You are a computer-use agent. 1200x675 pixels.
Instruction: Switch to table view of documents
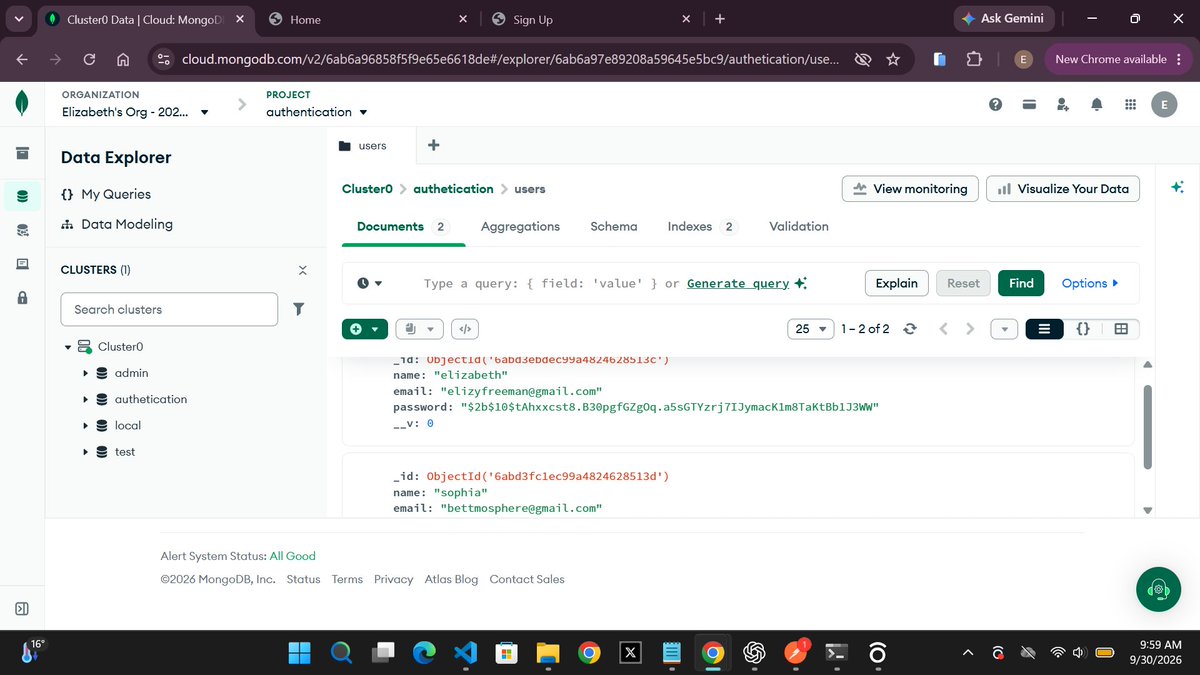point(1121,328)
